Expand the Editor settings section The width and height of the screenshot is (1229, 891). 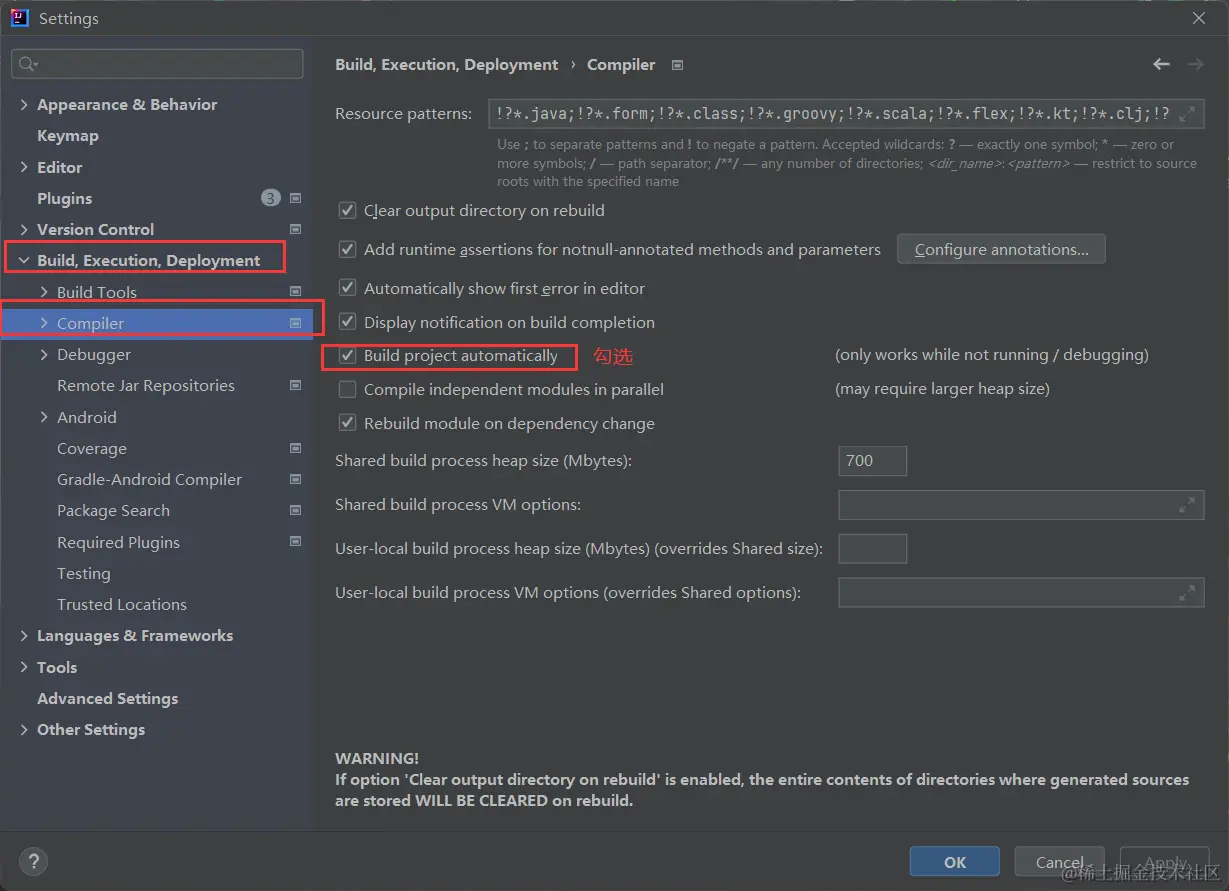(24, 167)
